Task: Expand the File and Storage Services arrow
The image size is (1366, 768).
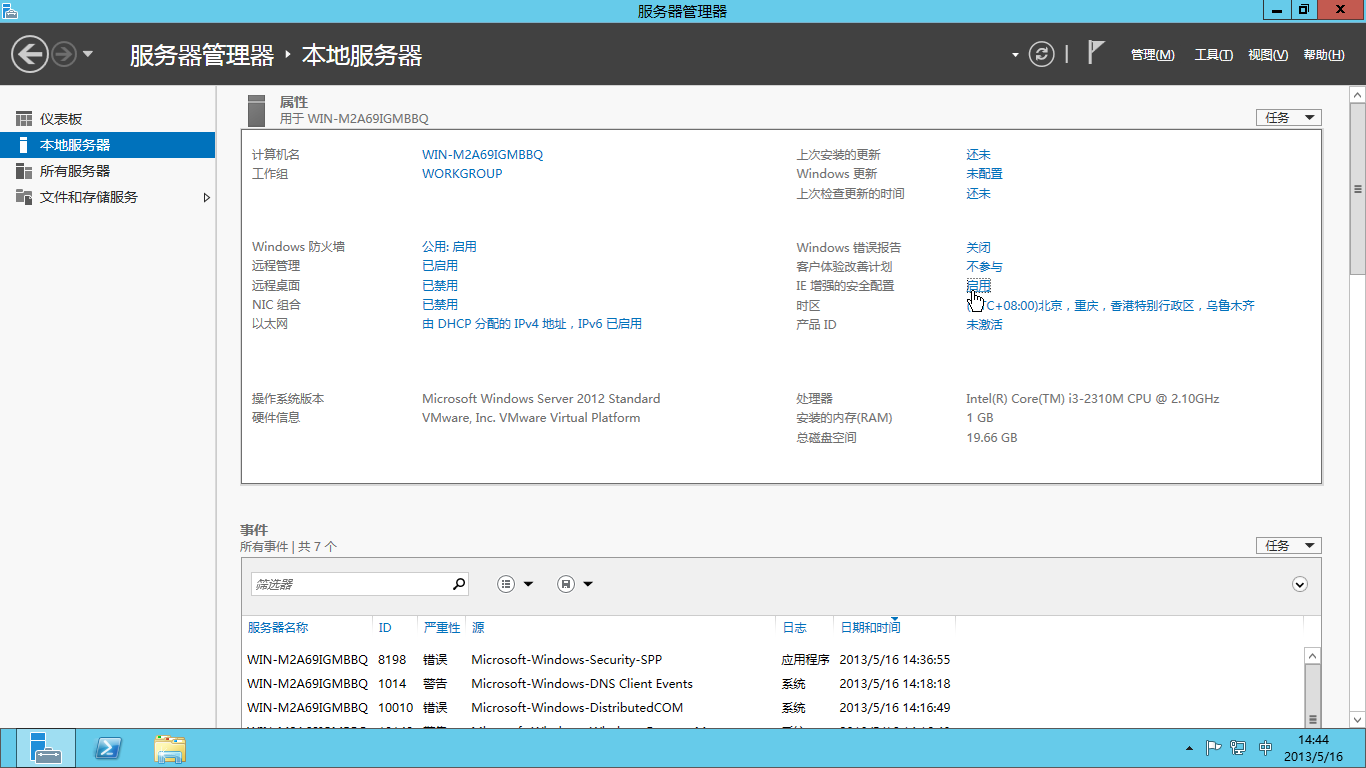Action: [x=207, y=198]
